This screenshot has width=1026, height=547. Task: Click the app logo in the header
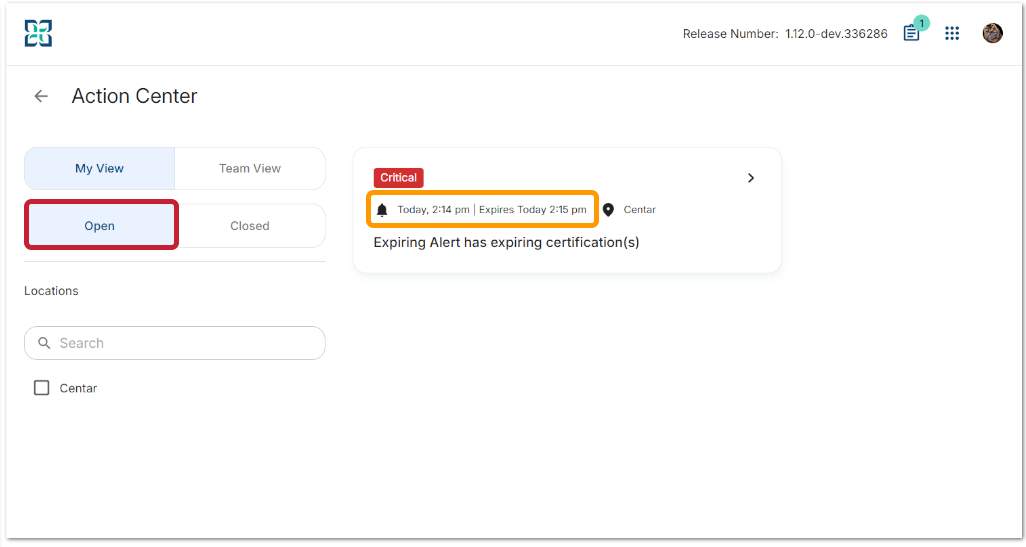coord(39,33)
